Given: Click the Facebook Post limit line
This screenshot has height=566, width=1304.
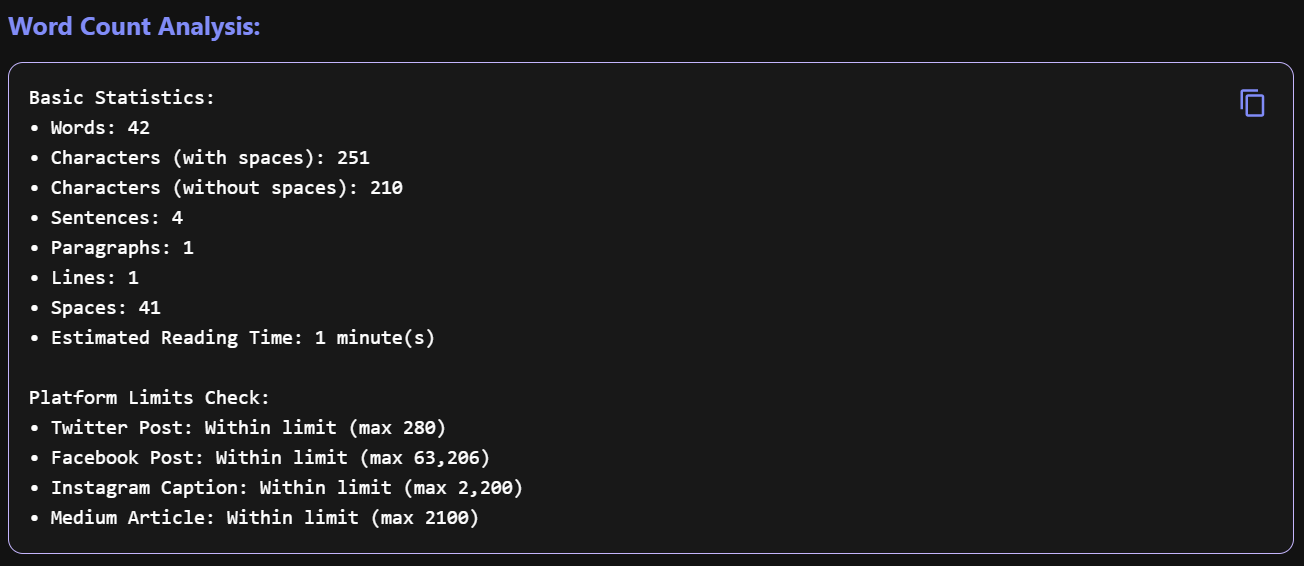Looking at the screenshot, I should [260, 458].
